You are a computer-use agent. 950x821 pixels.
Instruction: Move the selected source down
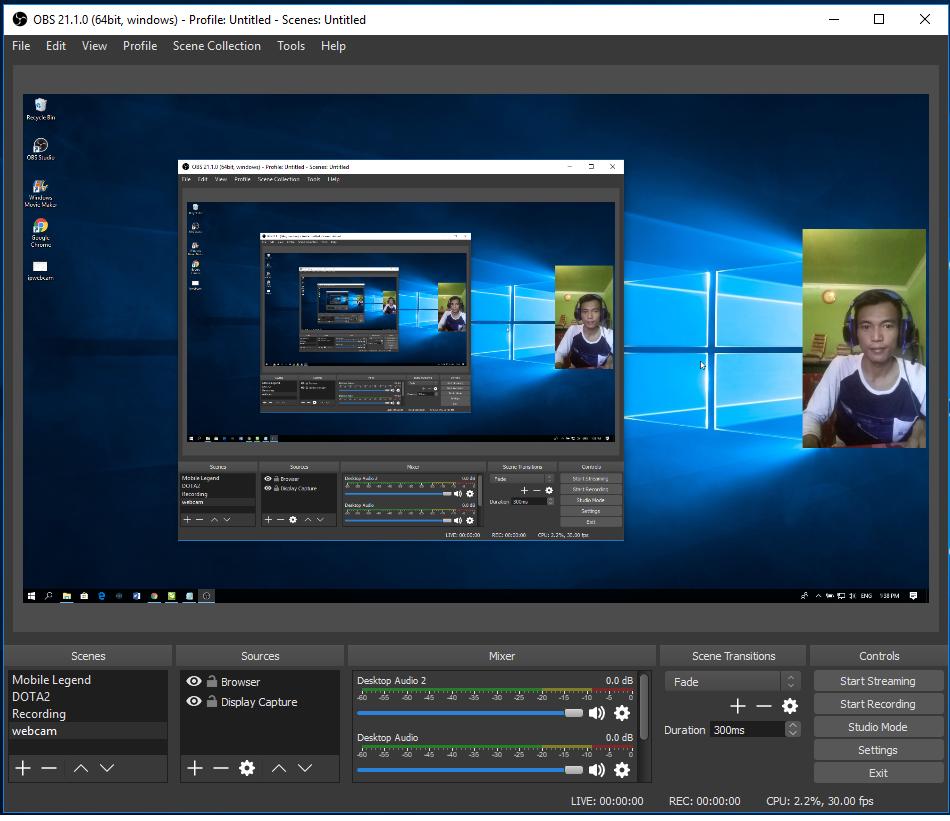[x=305, y=768]
